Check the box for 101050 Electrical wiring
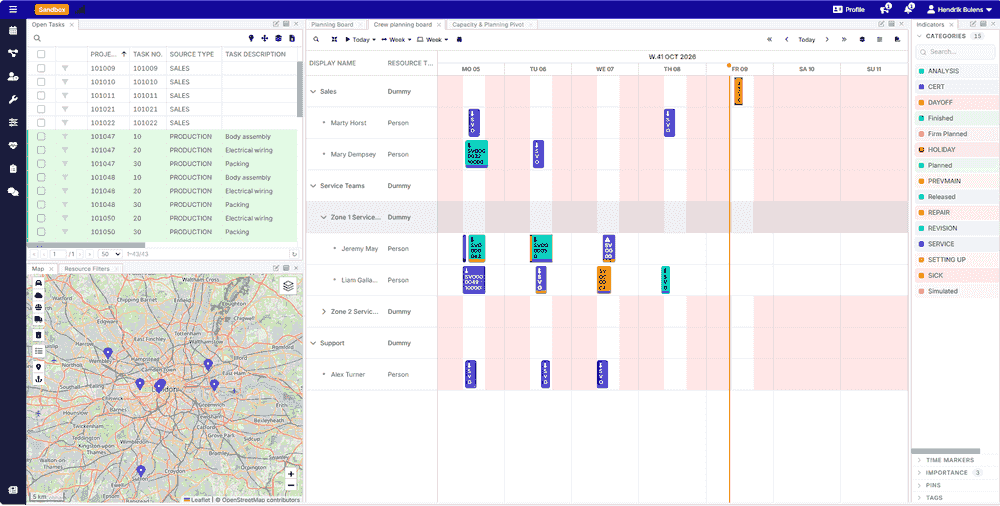The image size is (1000, 506). click(x=41, y=218)
